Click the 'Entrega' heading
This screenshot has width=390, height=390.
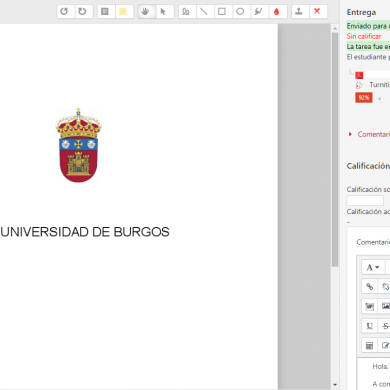tap(361, 12)
